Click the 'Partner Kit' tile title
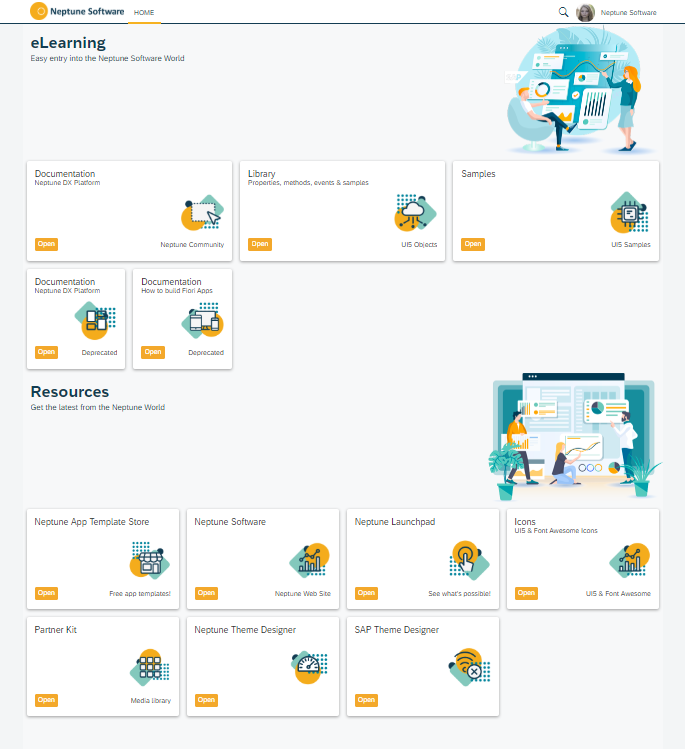This screenshot has width=685, height=749. click(x=55, y=630)
